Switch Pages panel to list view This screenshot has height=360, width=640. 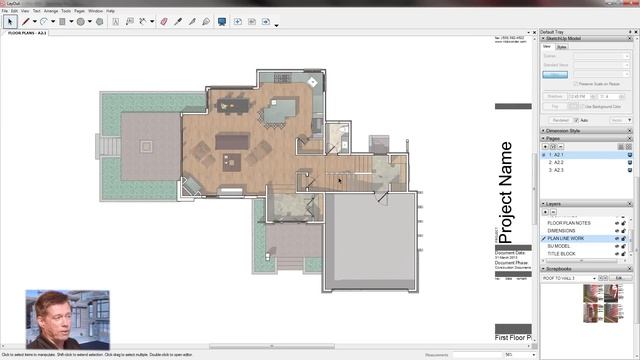(x=621, y=147)
